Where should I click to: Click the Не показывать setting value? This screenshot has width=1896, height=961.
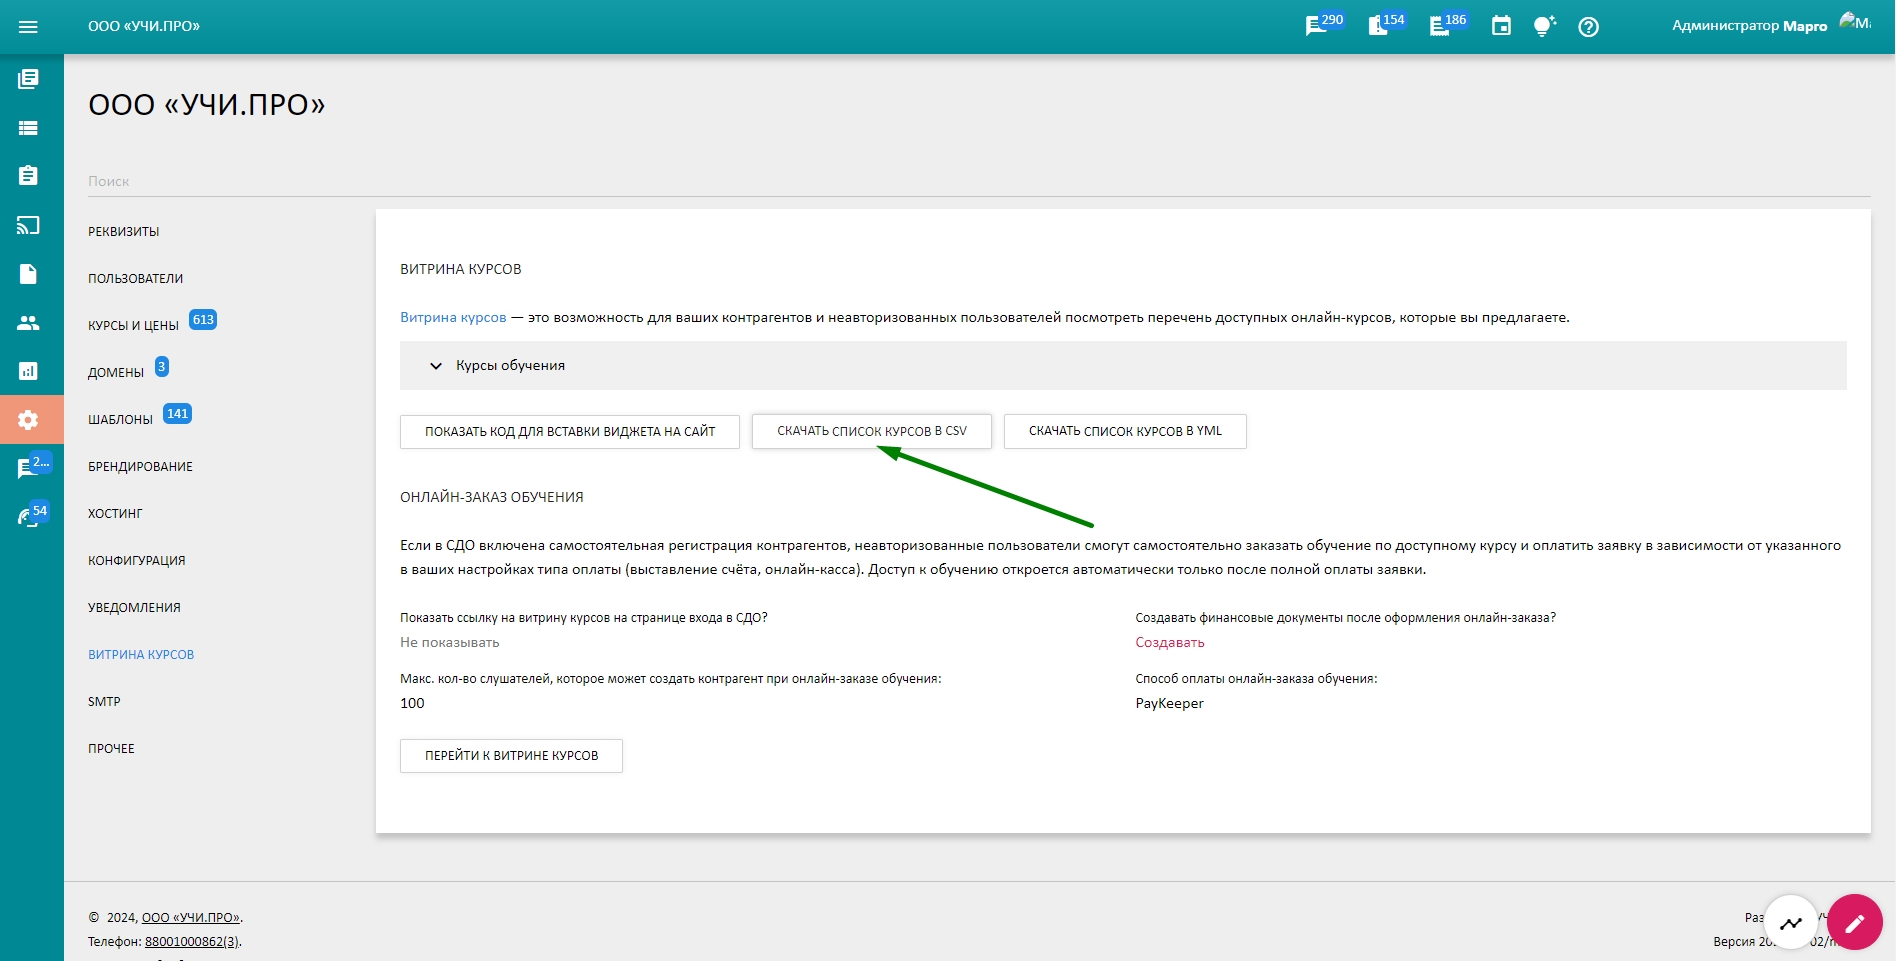coord(450,642)
